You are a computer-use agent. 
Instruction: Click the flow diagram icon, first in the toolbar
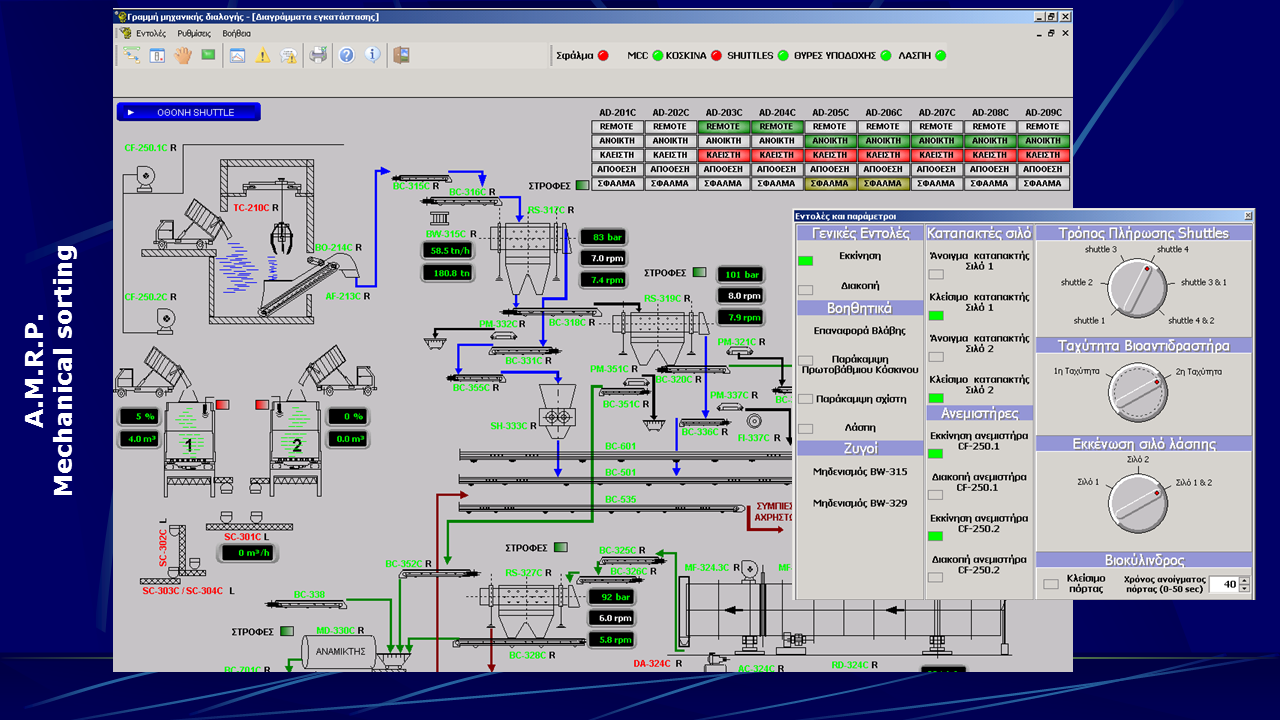coord(131,55)
